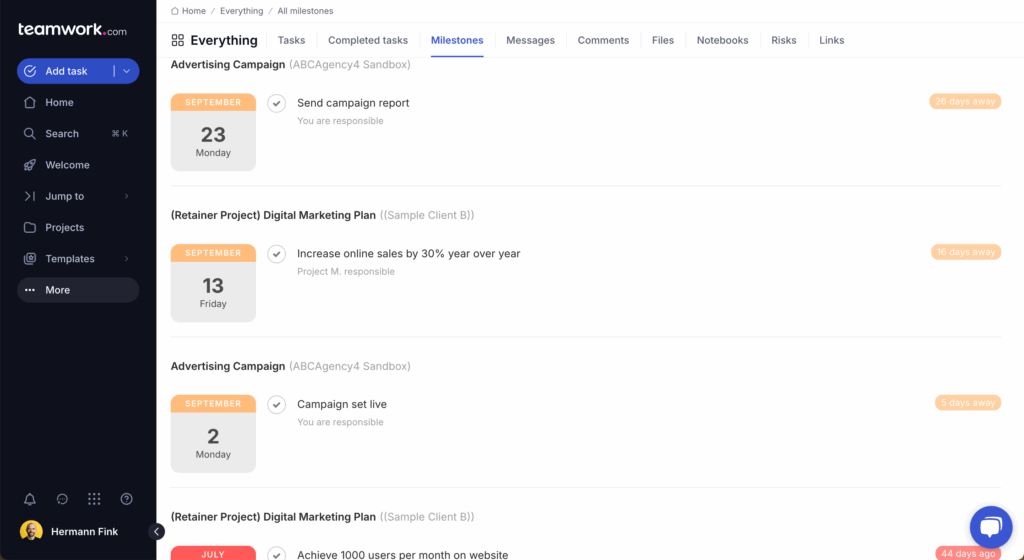Click the More three-dots icon
This screenshot has width=1024, height=560.
[29, 290]
